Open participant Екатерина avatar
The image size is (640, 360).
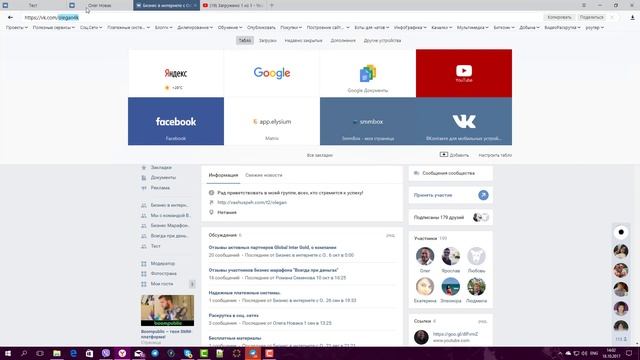[x=425, y=287]
